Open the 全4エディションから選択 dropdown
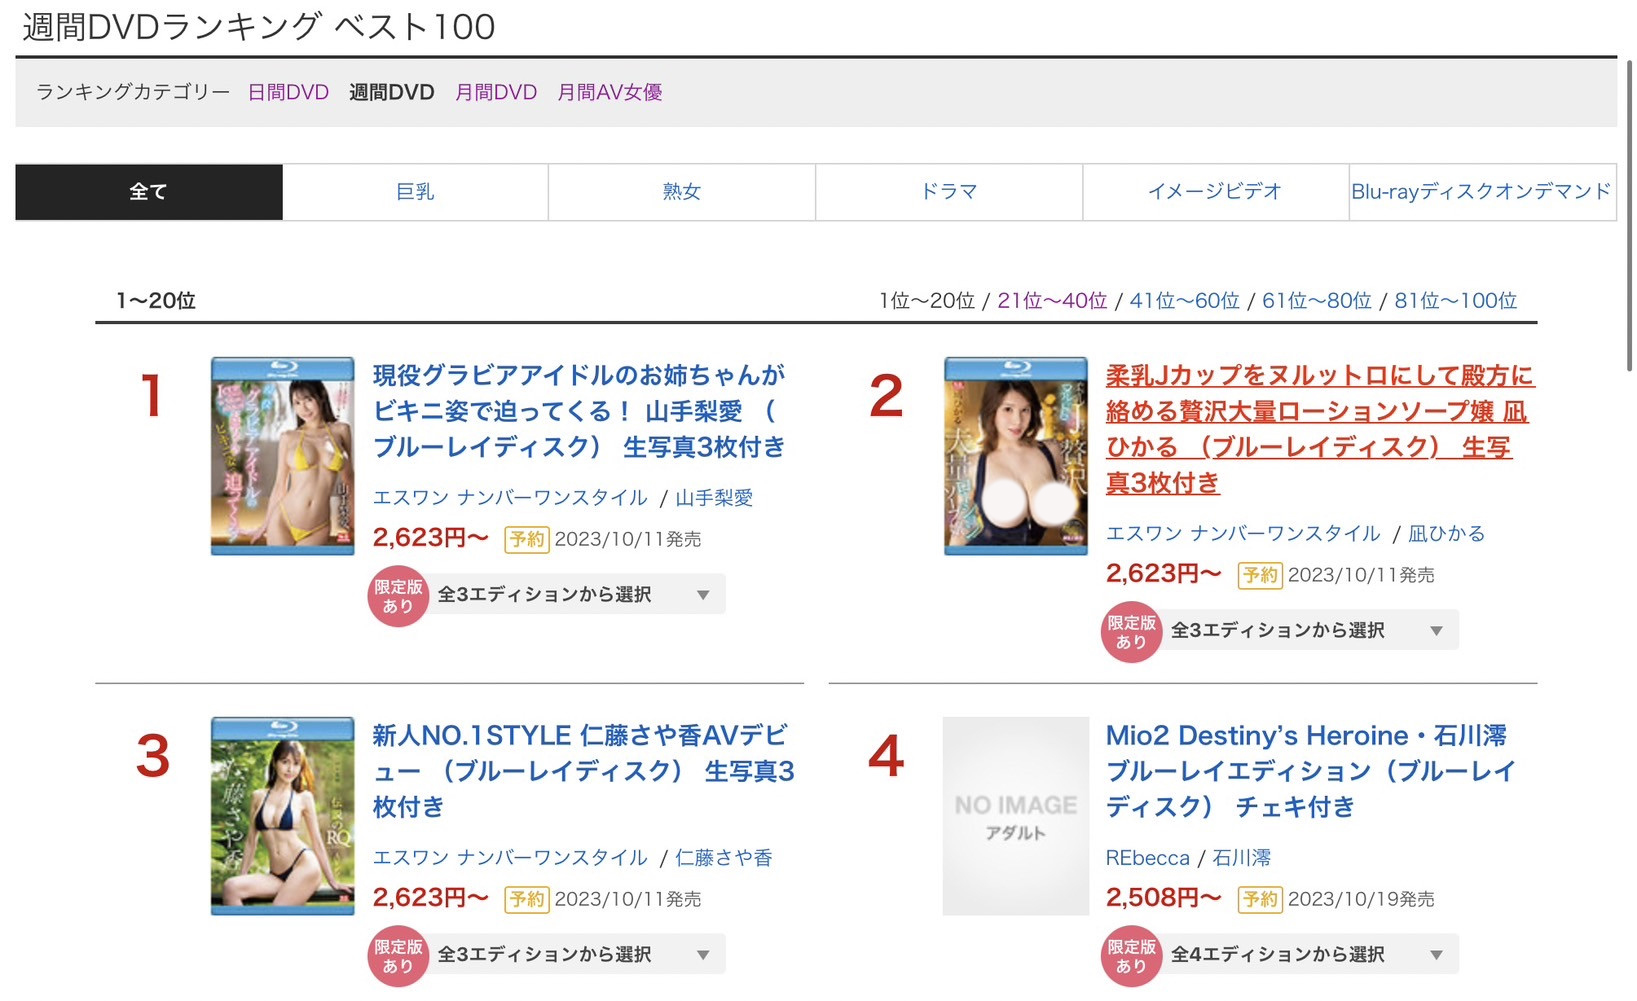The height and width of the screenshot is (1001, 1637). (x=1307, y=955)
